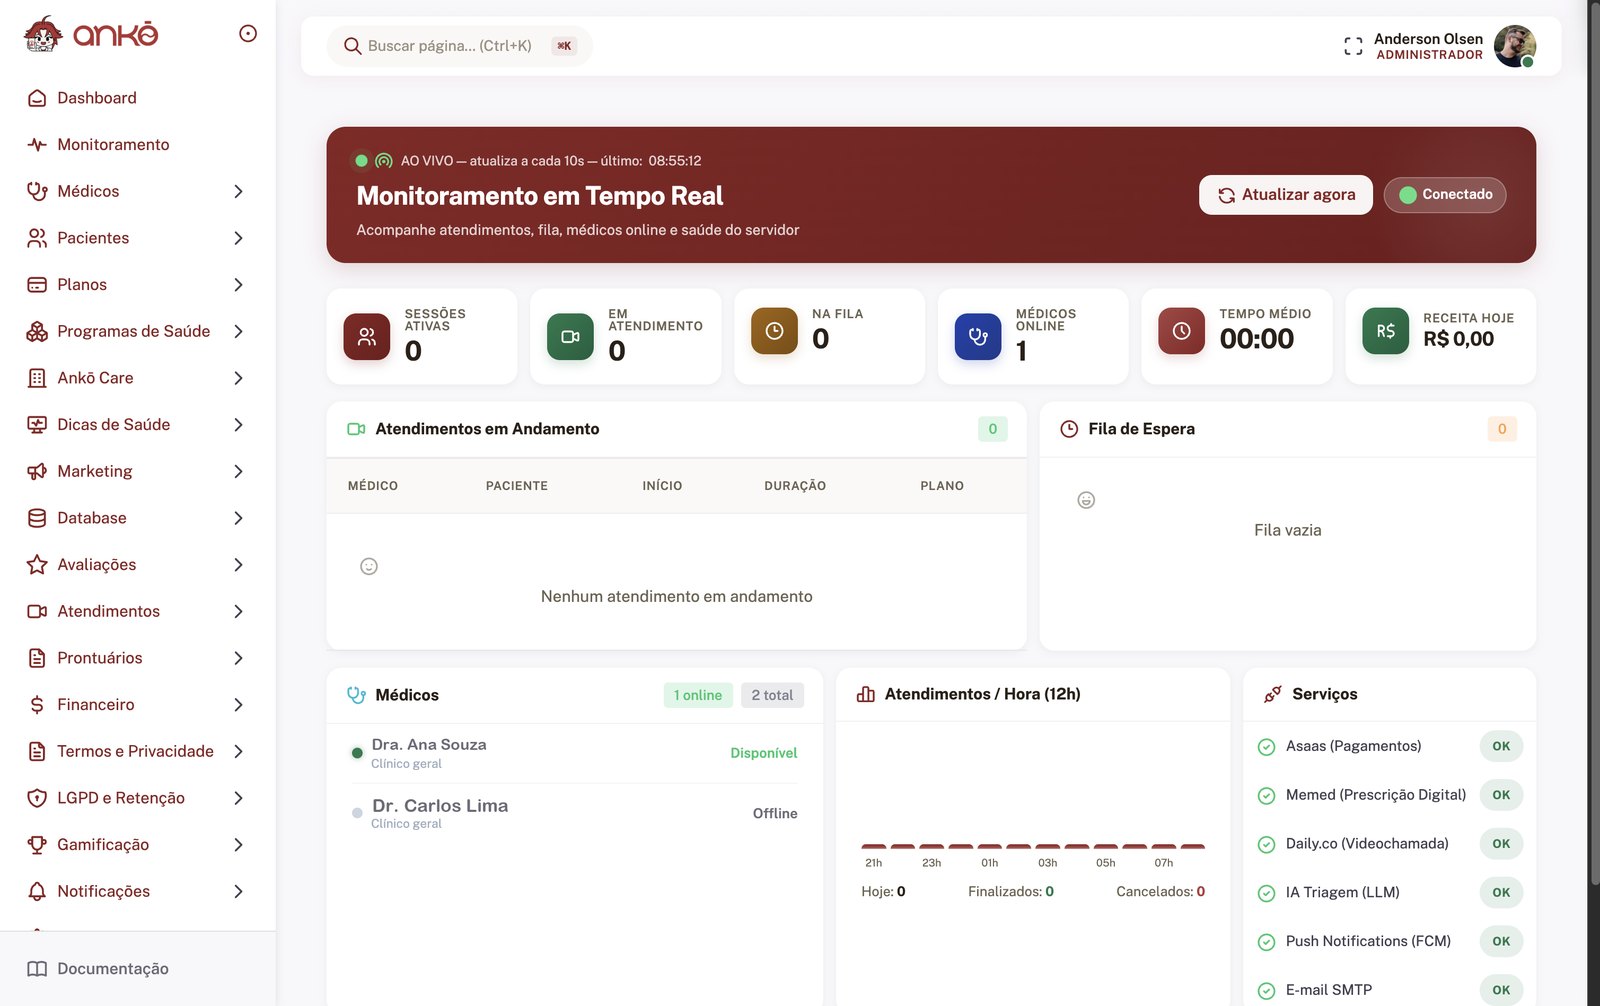Click the Médicos Online stethoscope card icon
Image resolution: width=1600 pixels, height=1006 pixels.
[978, 337]
